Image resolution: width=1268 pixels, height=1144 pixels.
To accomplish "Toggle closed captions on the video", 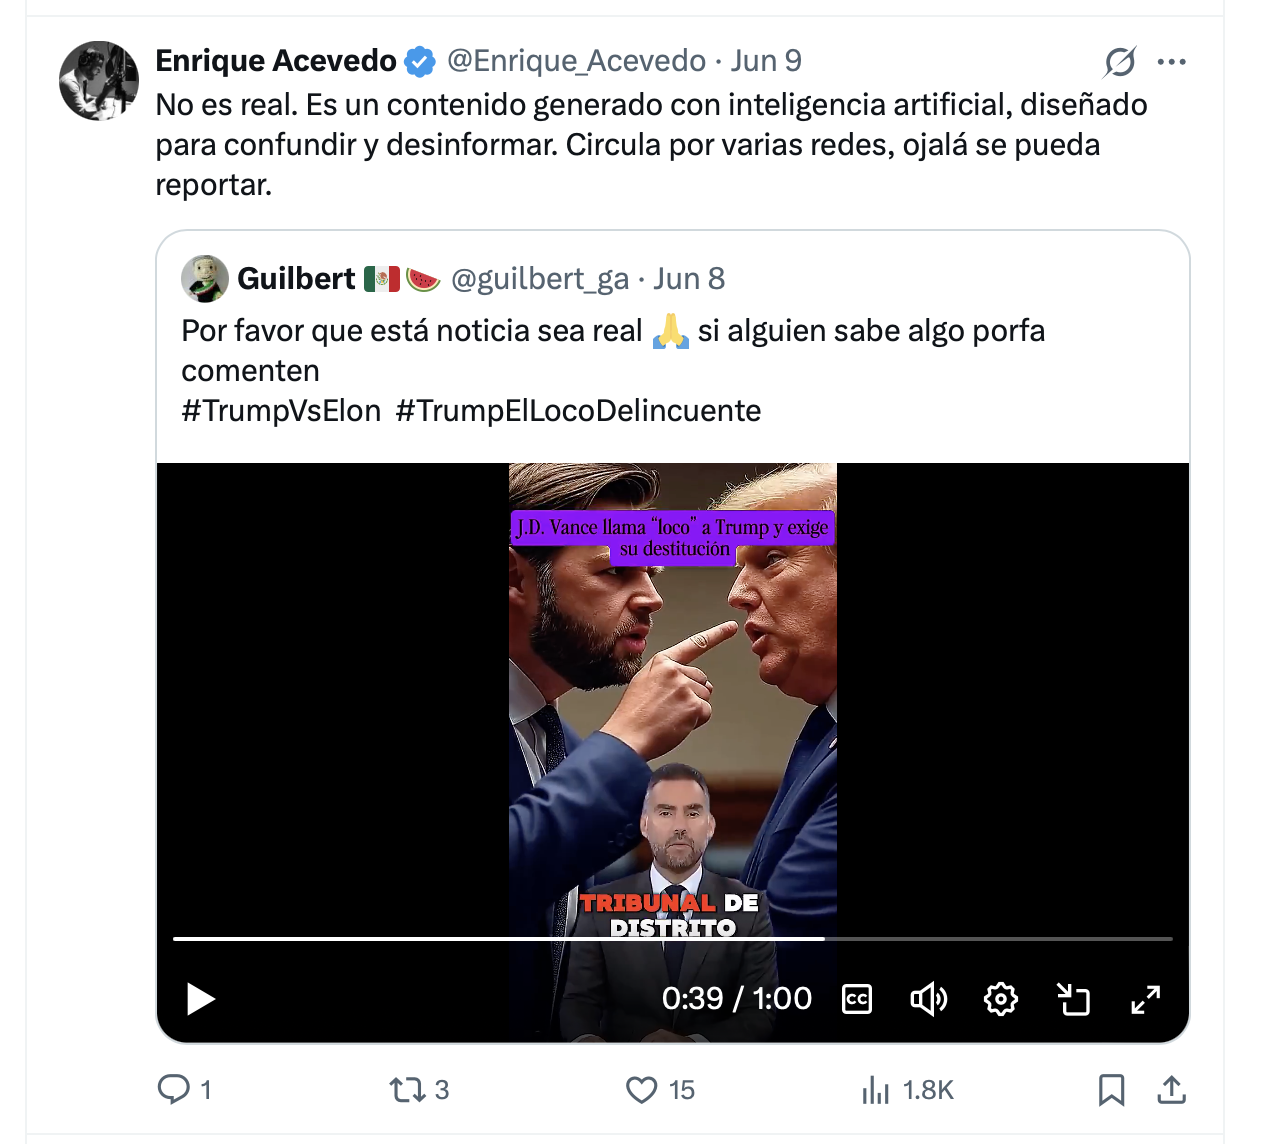I will (x=857, y=999).
